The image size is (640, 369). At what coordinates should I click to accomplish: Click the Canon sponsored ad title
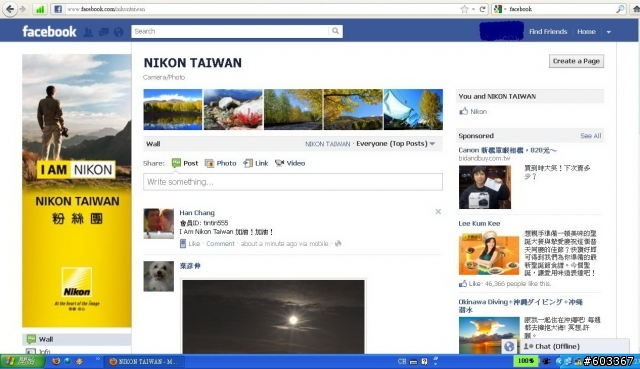(507, 150)
